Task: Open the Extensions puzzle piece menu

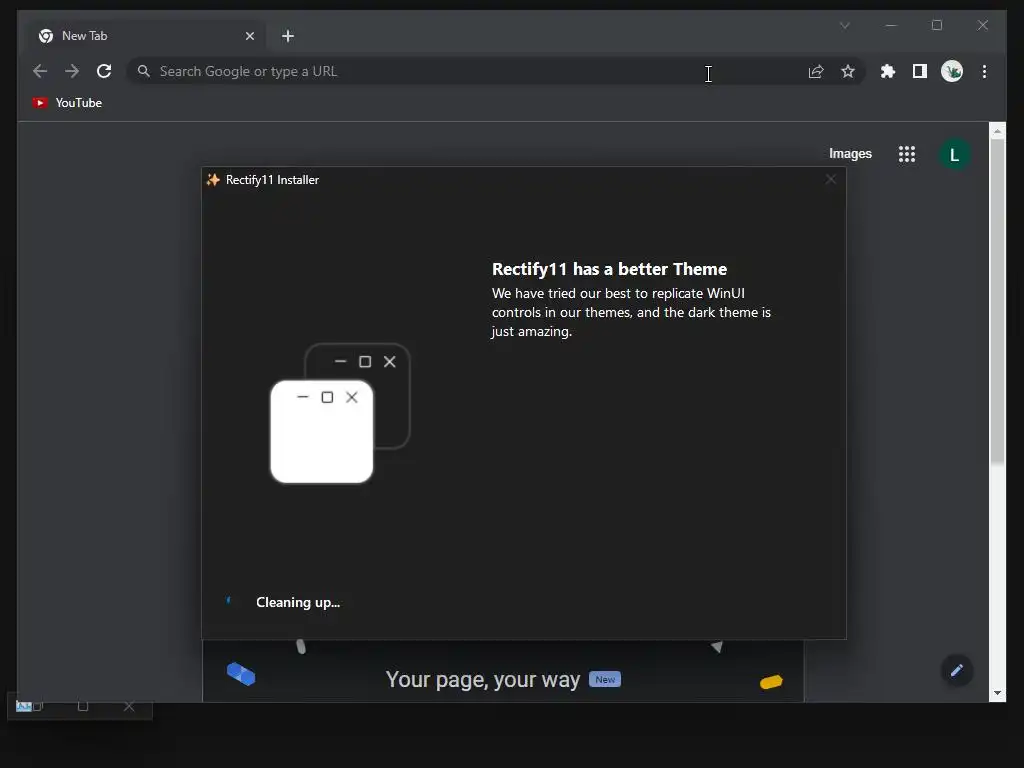Action: [888, 71]
